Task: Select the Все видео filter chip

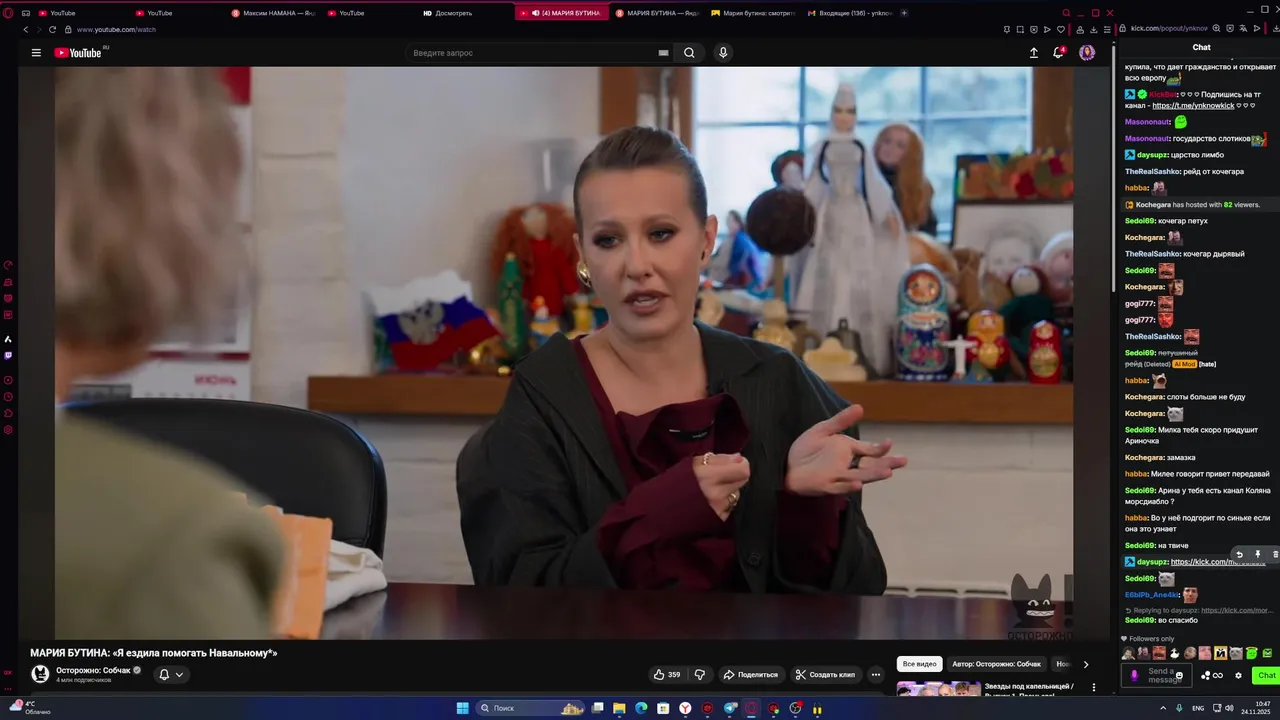Action: coord(919,664)
